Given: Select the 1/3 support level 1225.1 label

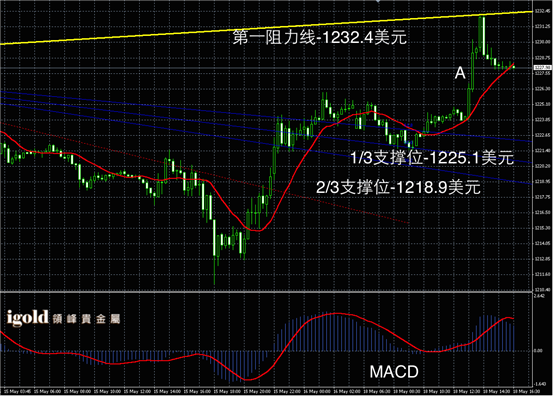Looking at the screenshot, I should [432, 157].
